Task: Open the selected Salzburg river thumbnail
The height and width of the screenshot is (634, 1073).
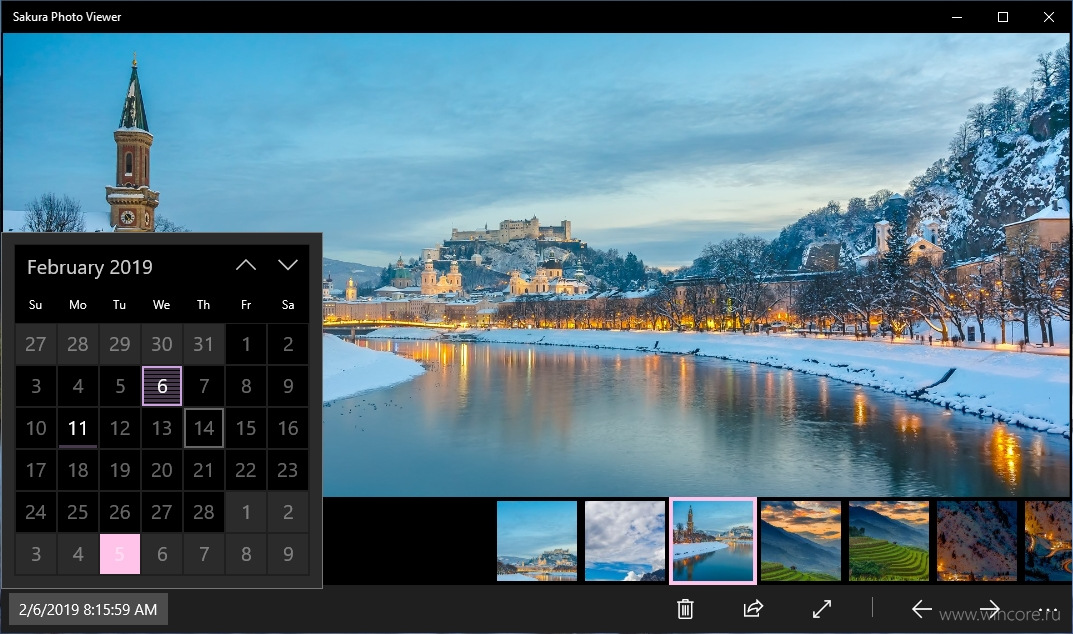Action: point(713,541)
